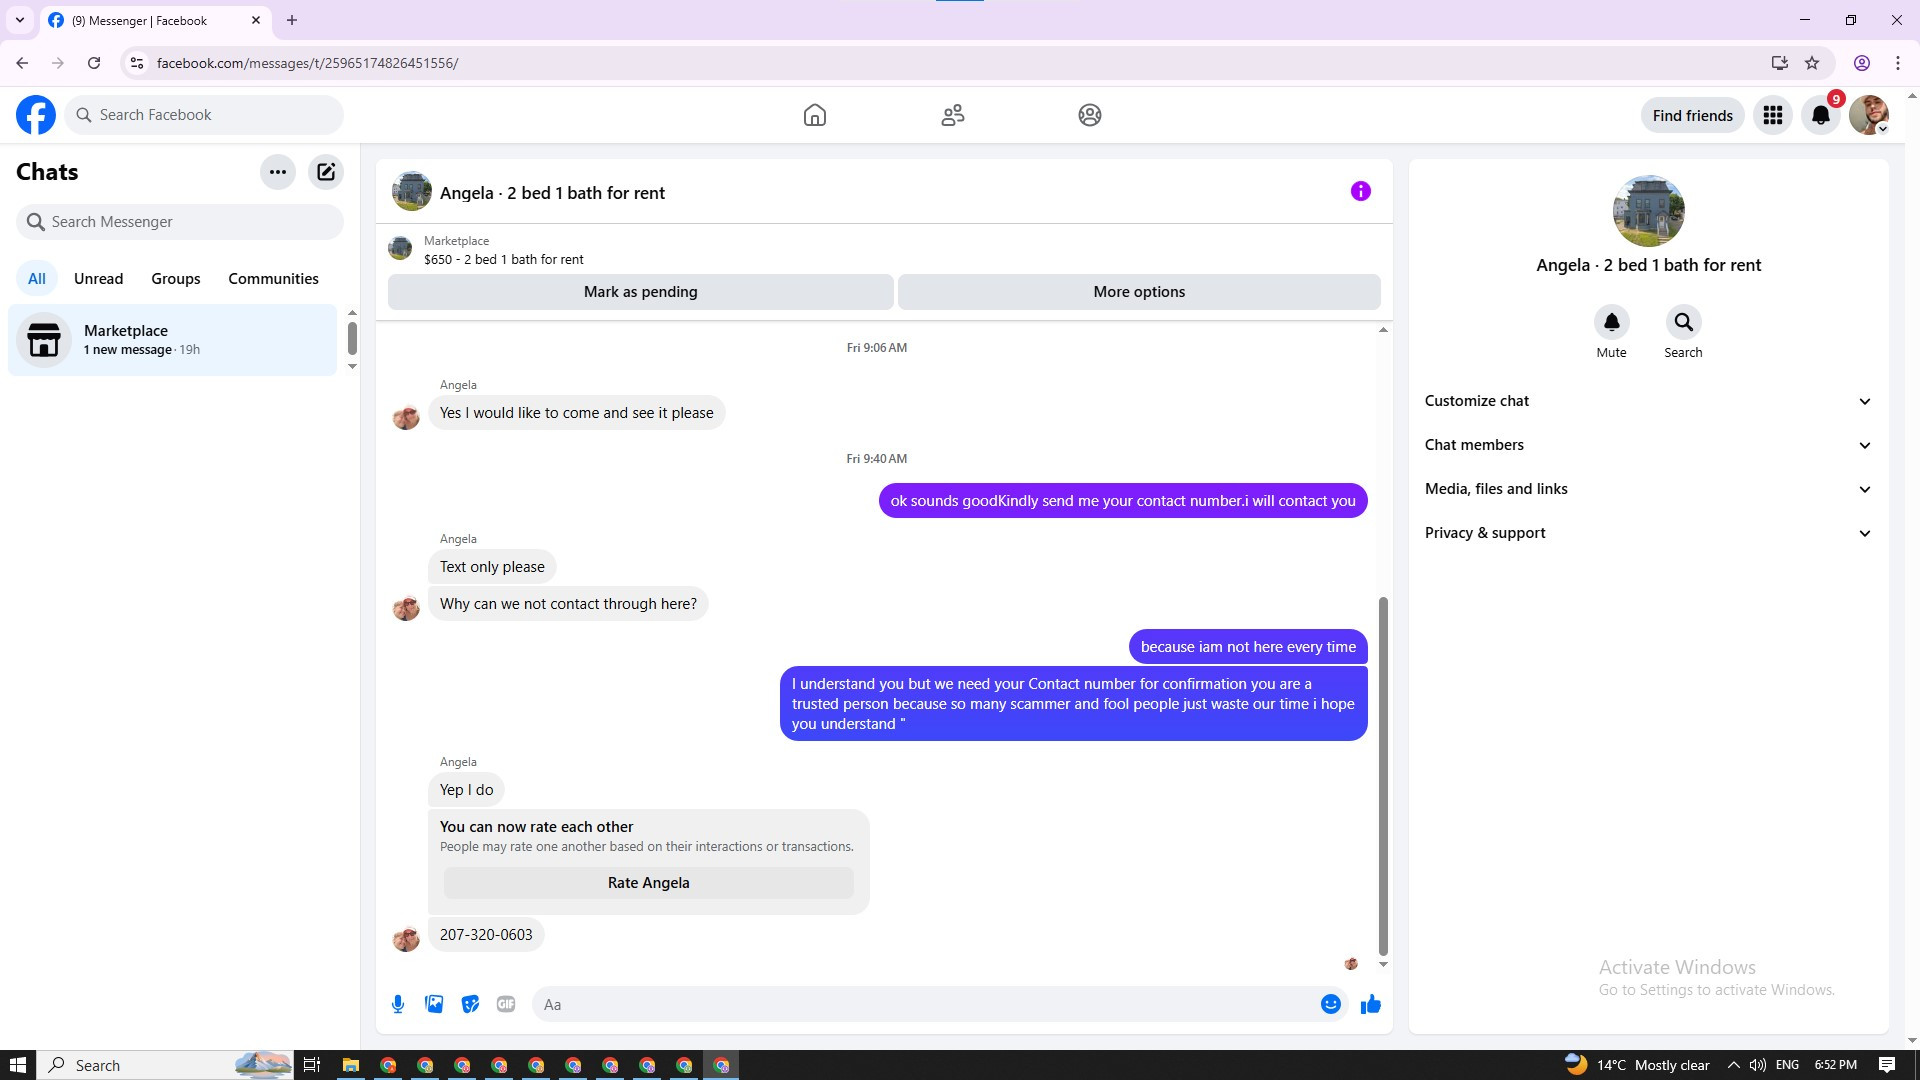Open the sticker picker icon
The height and width of the screenshot is (1080, 1920).
pos(470,1004)
